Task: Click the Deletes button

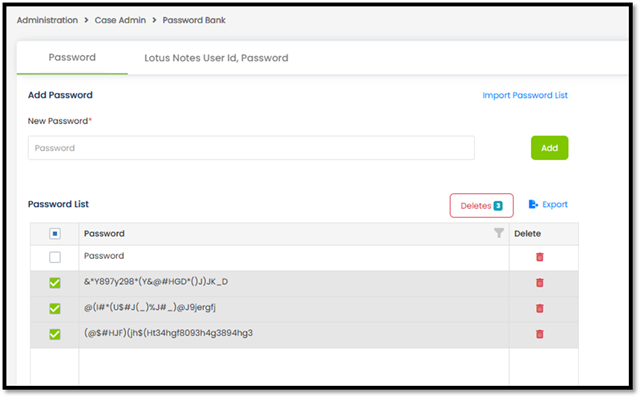Action: pos(482,206)
